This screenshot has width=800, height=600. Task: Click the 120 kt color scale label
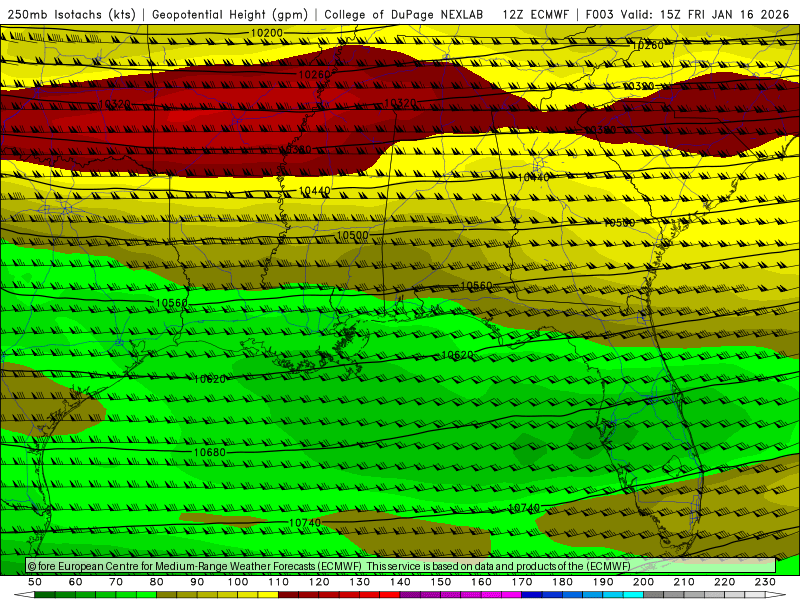click(x=319, y=582)
